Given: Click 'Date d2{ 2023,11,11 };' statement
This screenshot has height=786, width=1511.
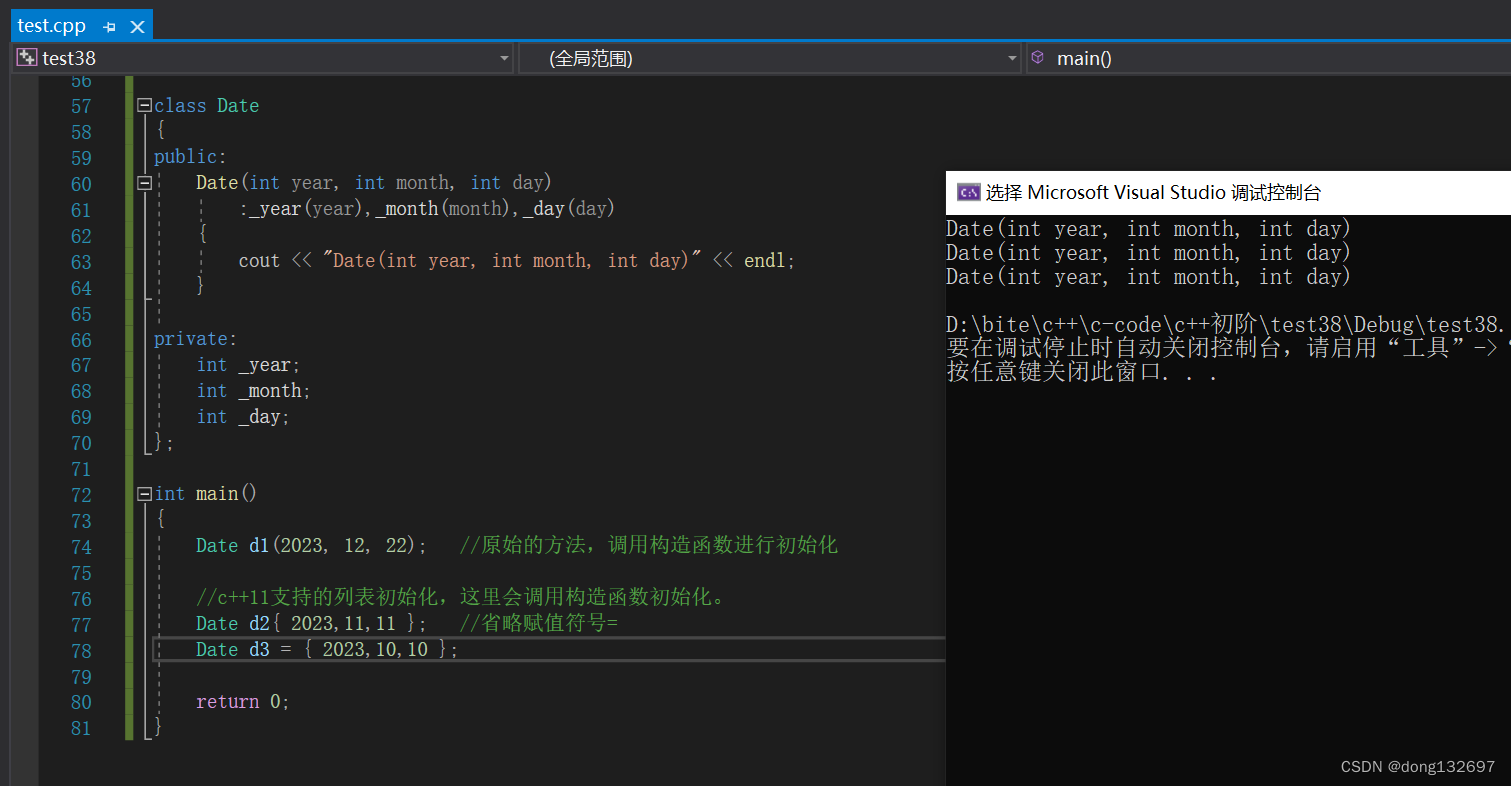Looking at the screenshot, I should point(312,624).
